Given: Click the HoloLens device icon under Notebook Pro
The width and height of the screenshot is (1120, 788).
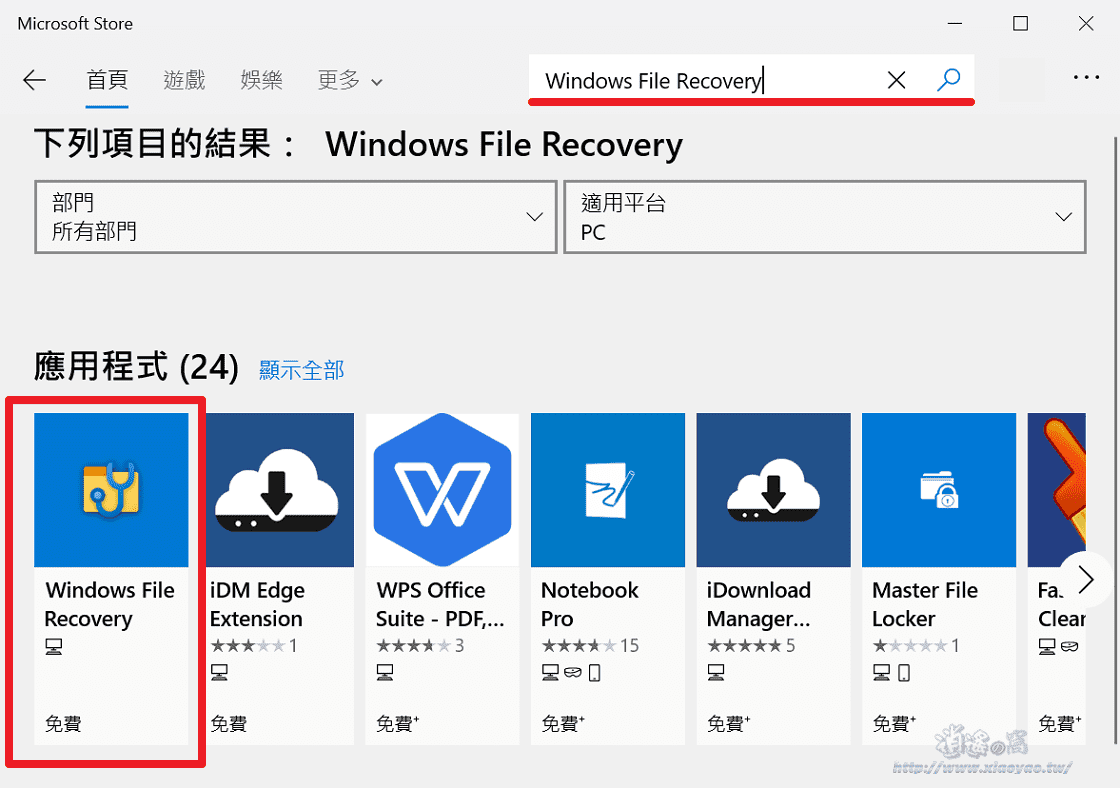Looking at the screenshot, I should click(573, 672).
